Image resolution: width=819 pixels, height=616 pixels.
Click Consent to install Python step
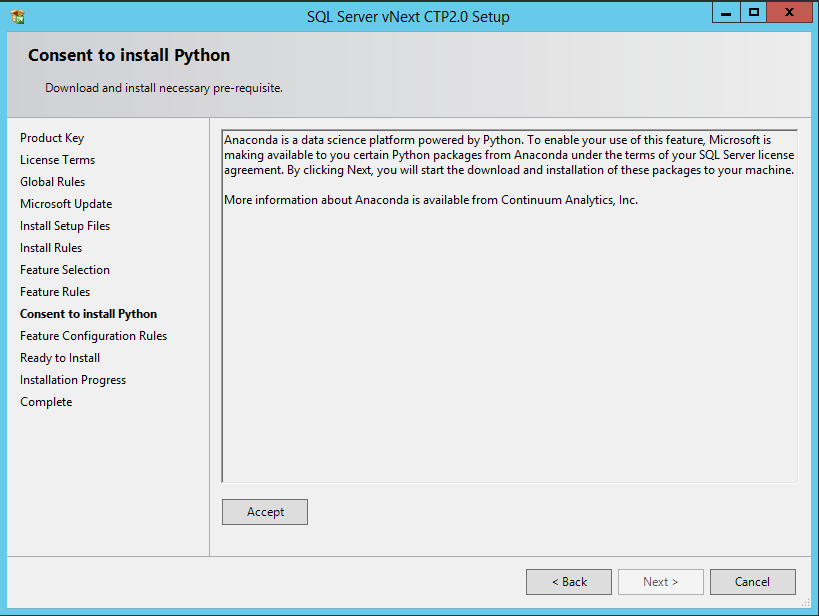[89, 313]
